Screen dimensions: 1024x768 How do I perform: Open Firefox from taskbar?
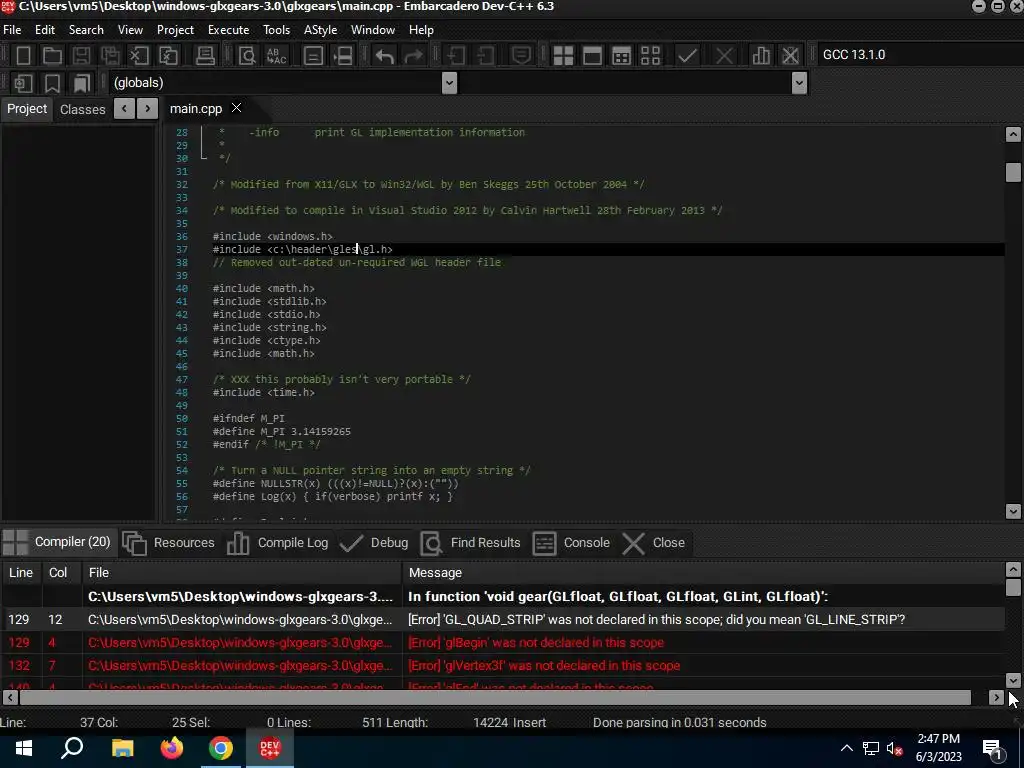(172, 748)
